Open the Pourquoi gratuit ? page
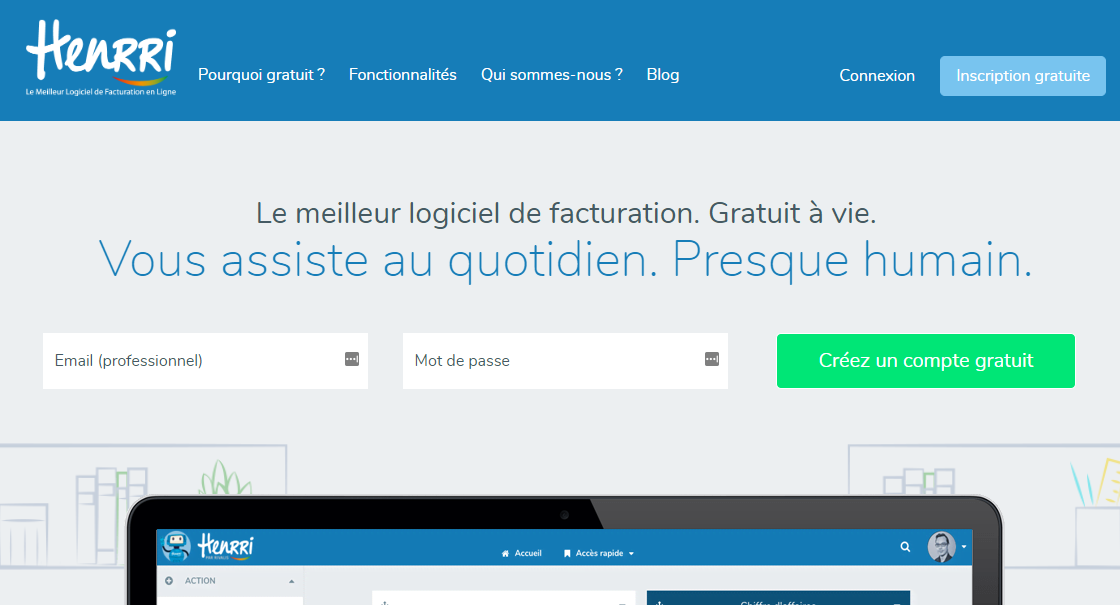Viewport: 1120px width, 605px height. [x=261, y=74]
